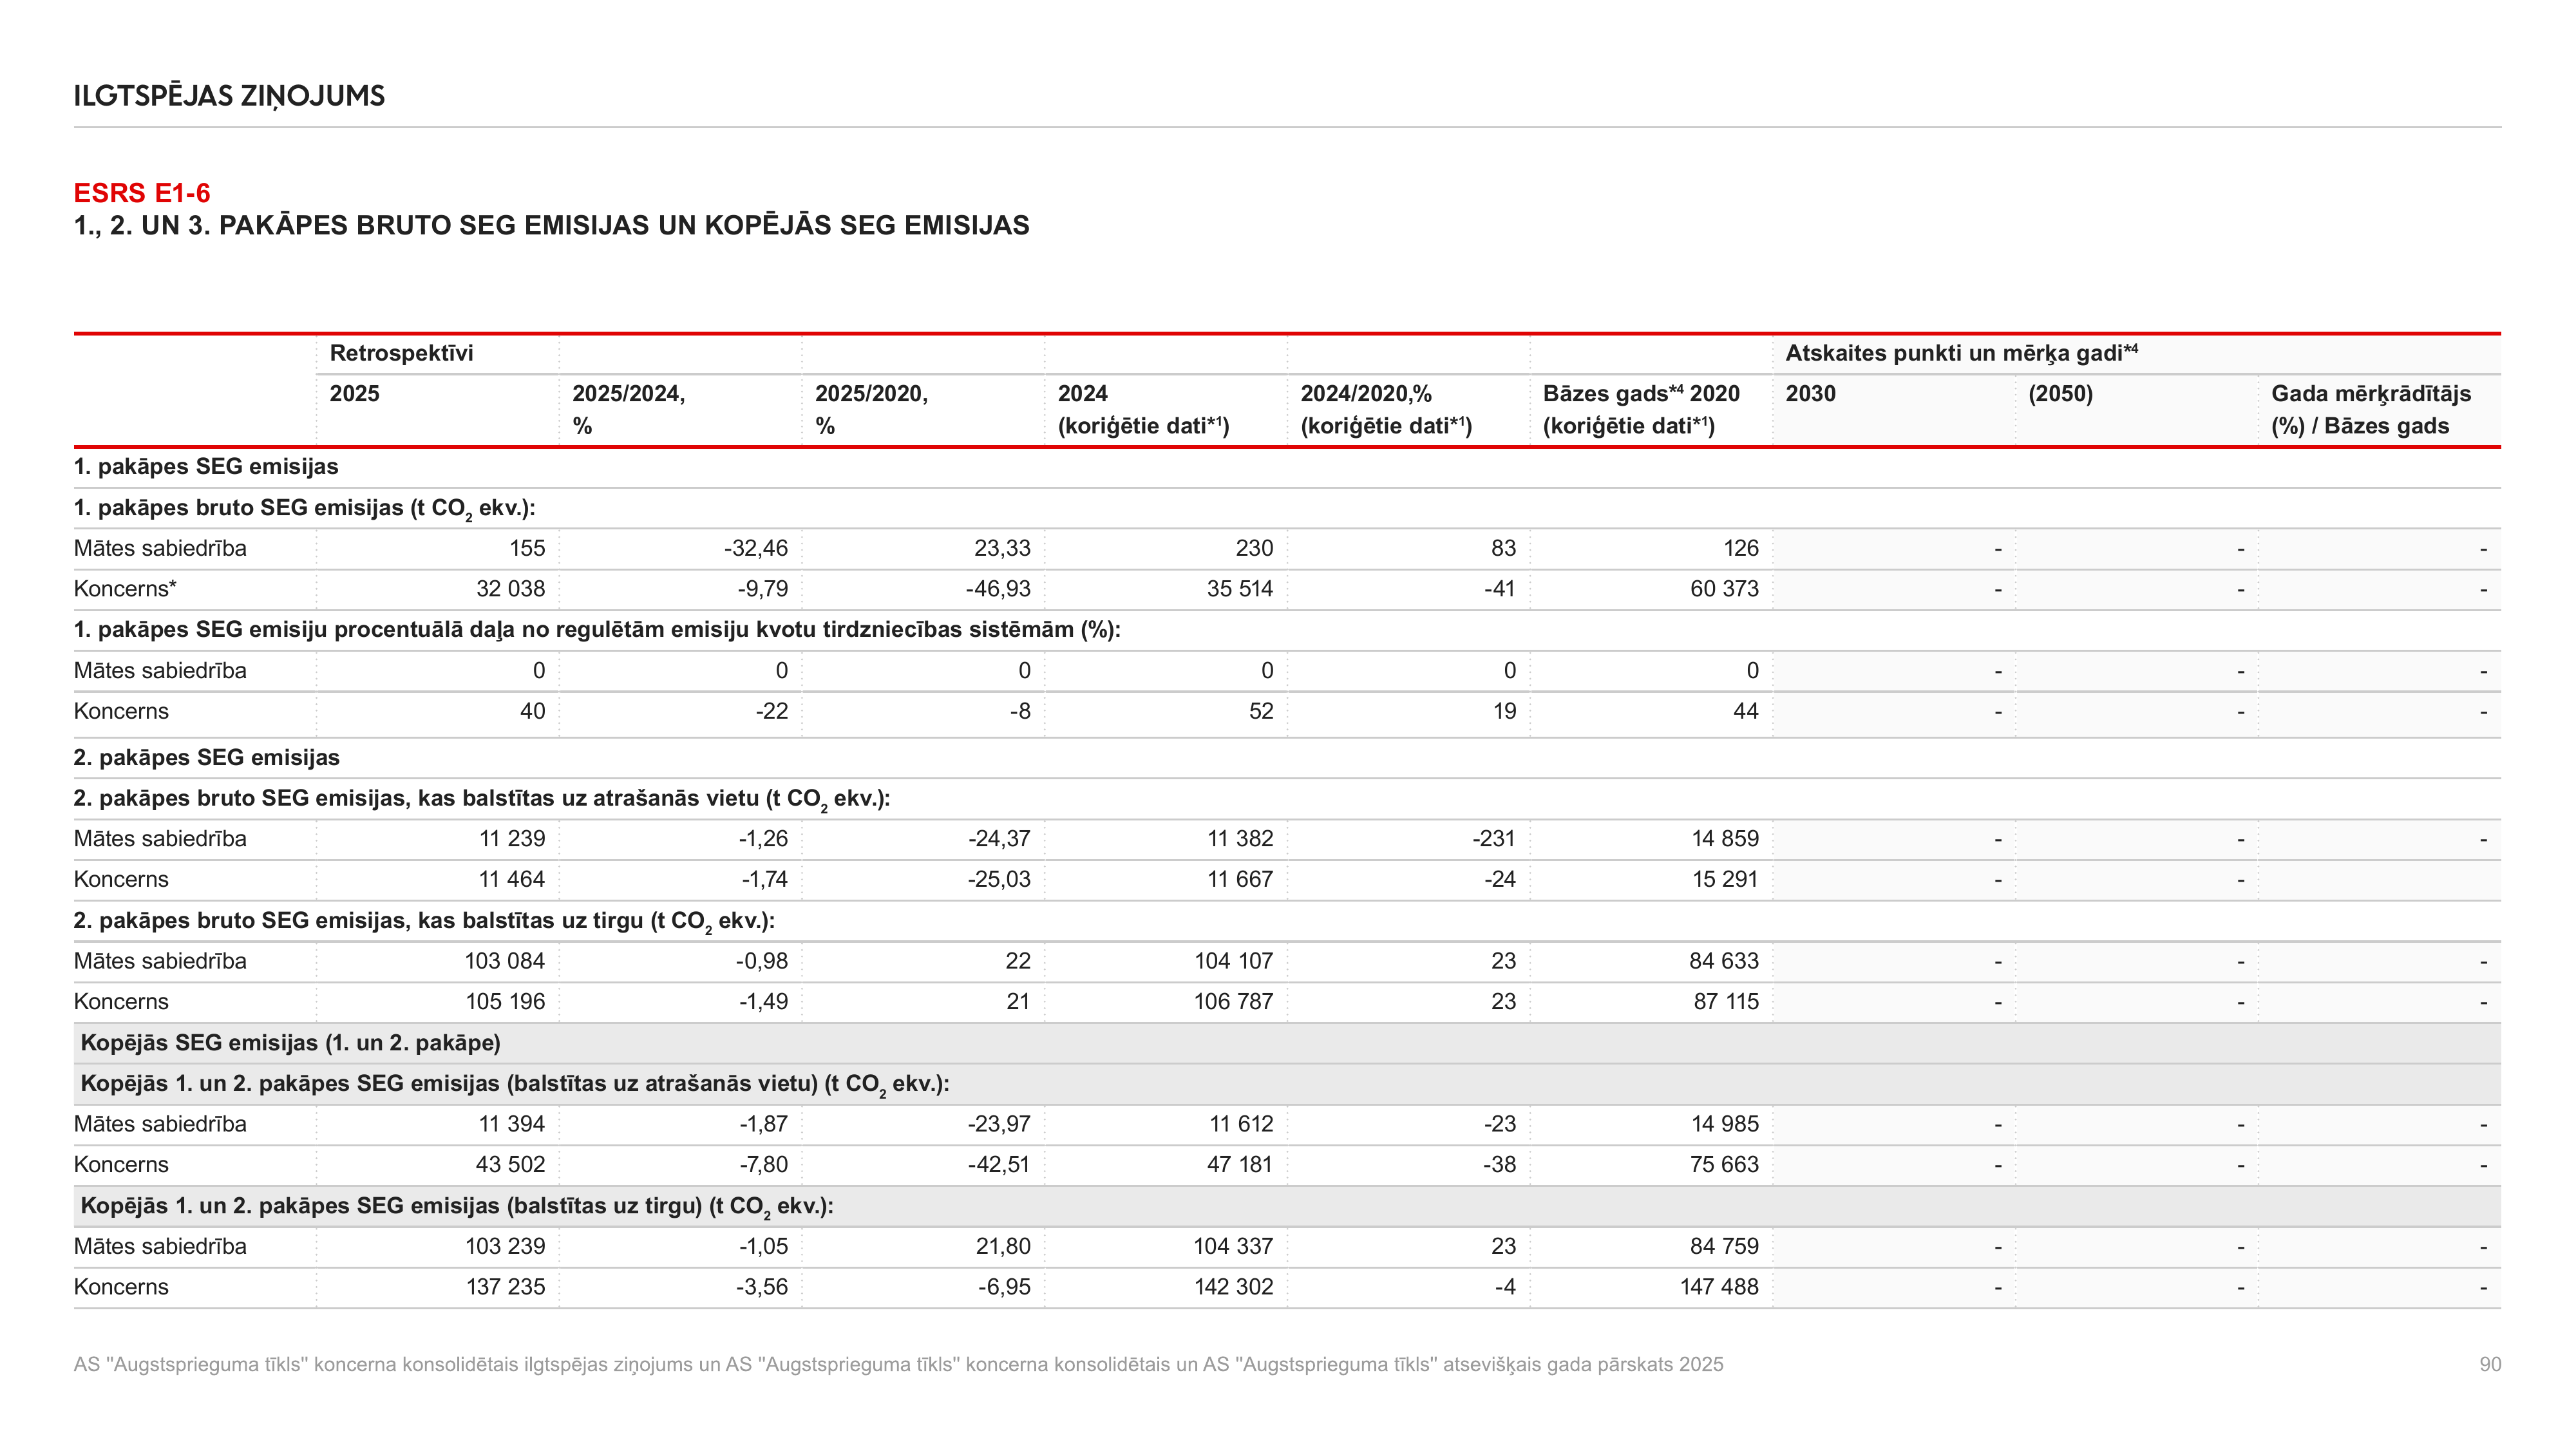Click the value 11 239
Viewport: 2576px width, 1449px height.
click(512, 839)
